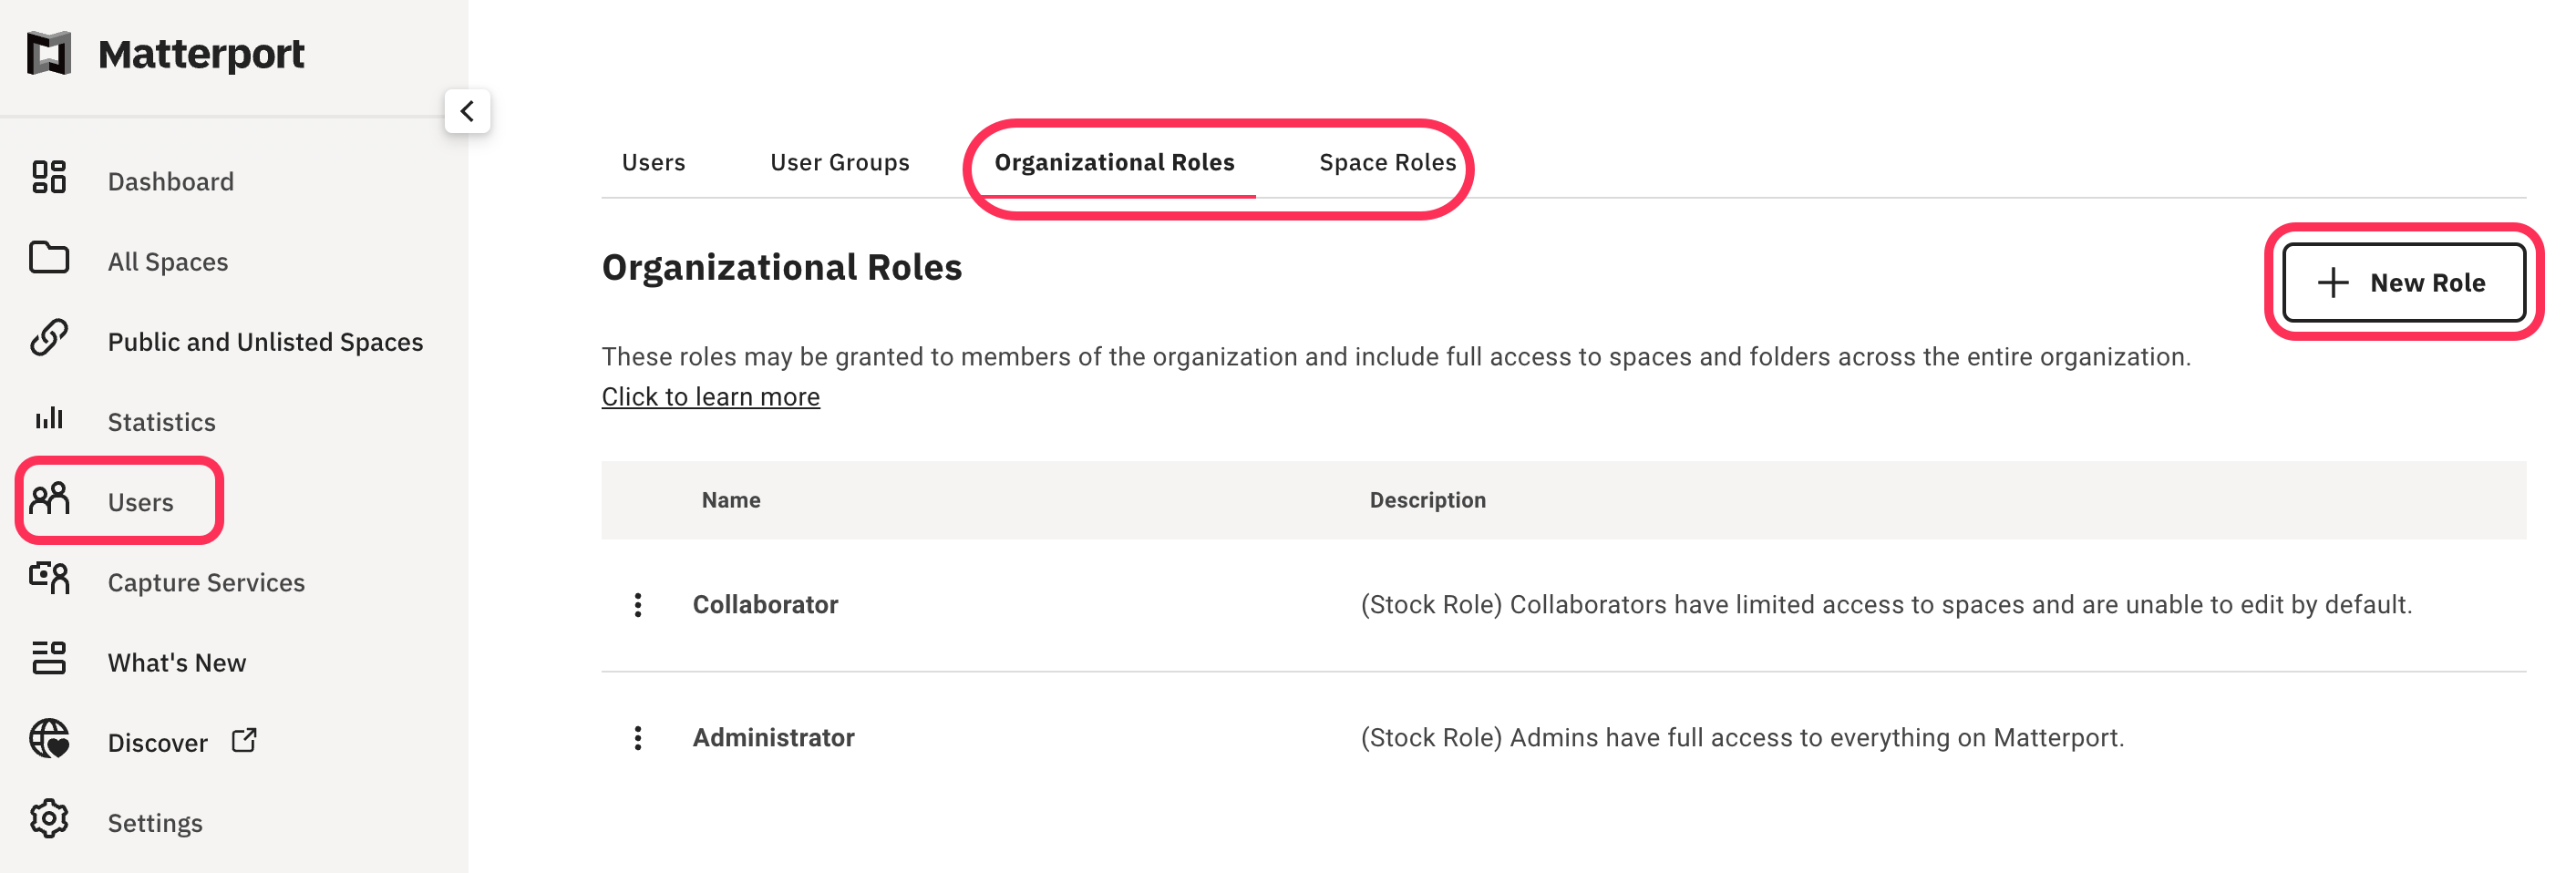The image size is (2576, 873).
Task: Switch to the User Groups tab
Action: tap(839, 161)
